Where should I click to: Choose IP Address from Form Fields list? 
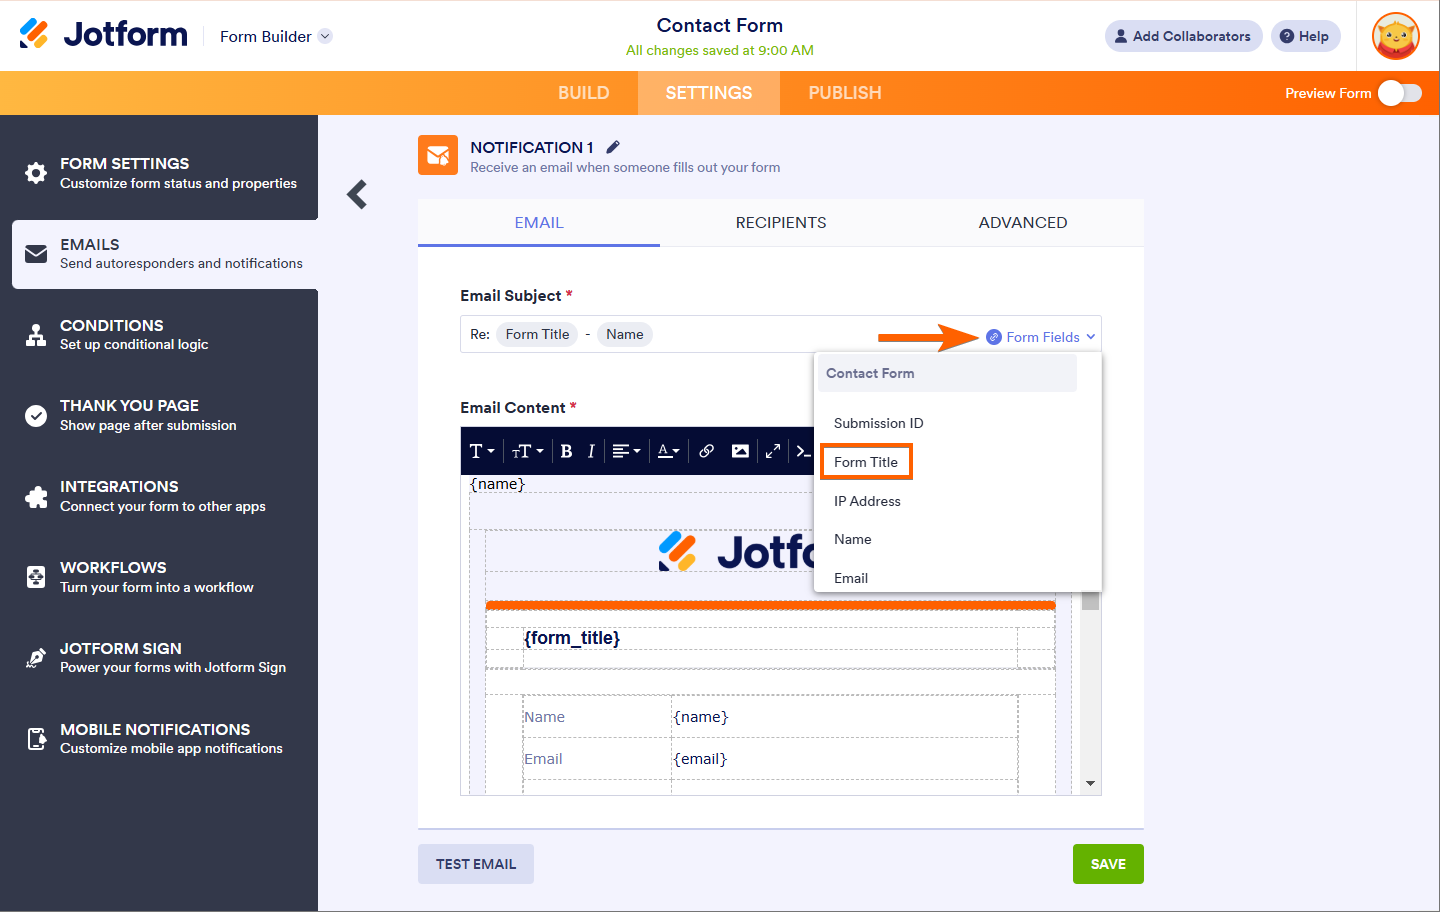[867, 501]
